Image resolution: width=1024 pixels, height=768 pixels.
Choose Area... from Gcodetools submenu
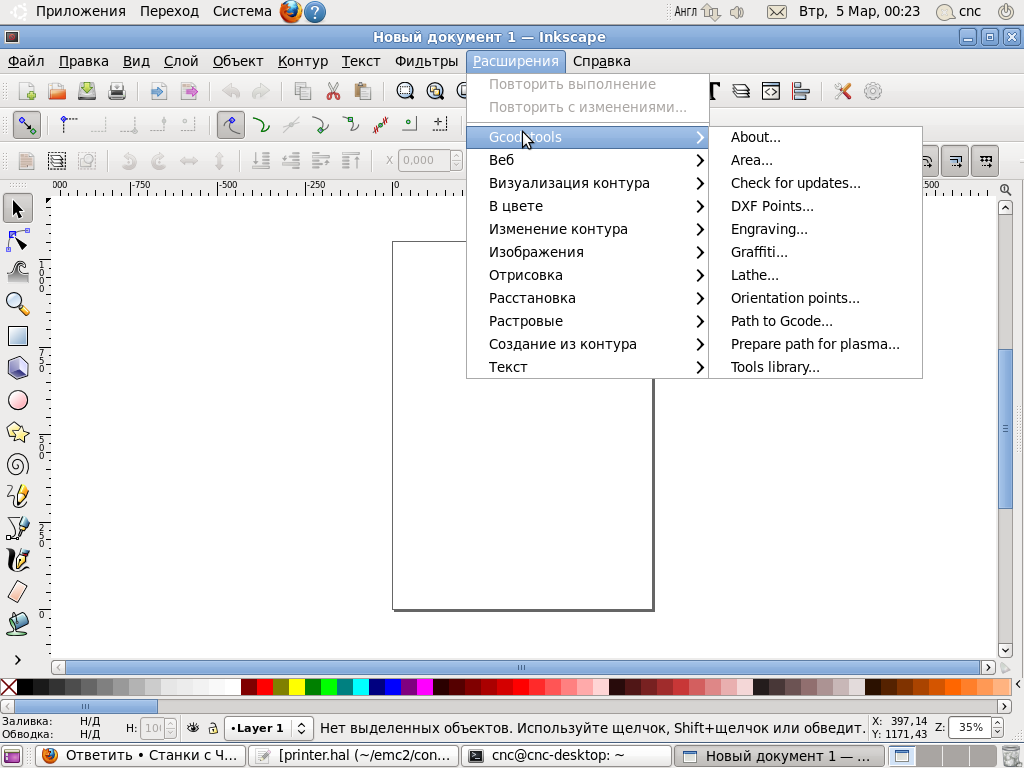tap(815, 160)
